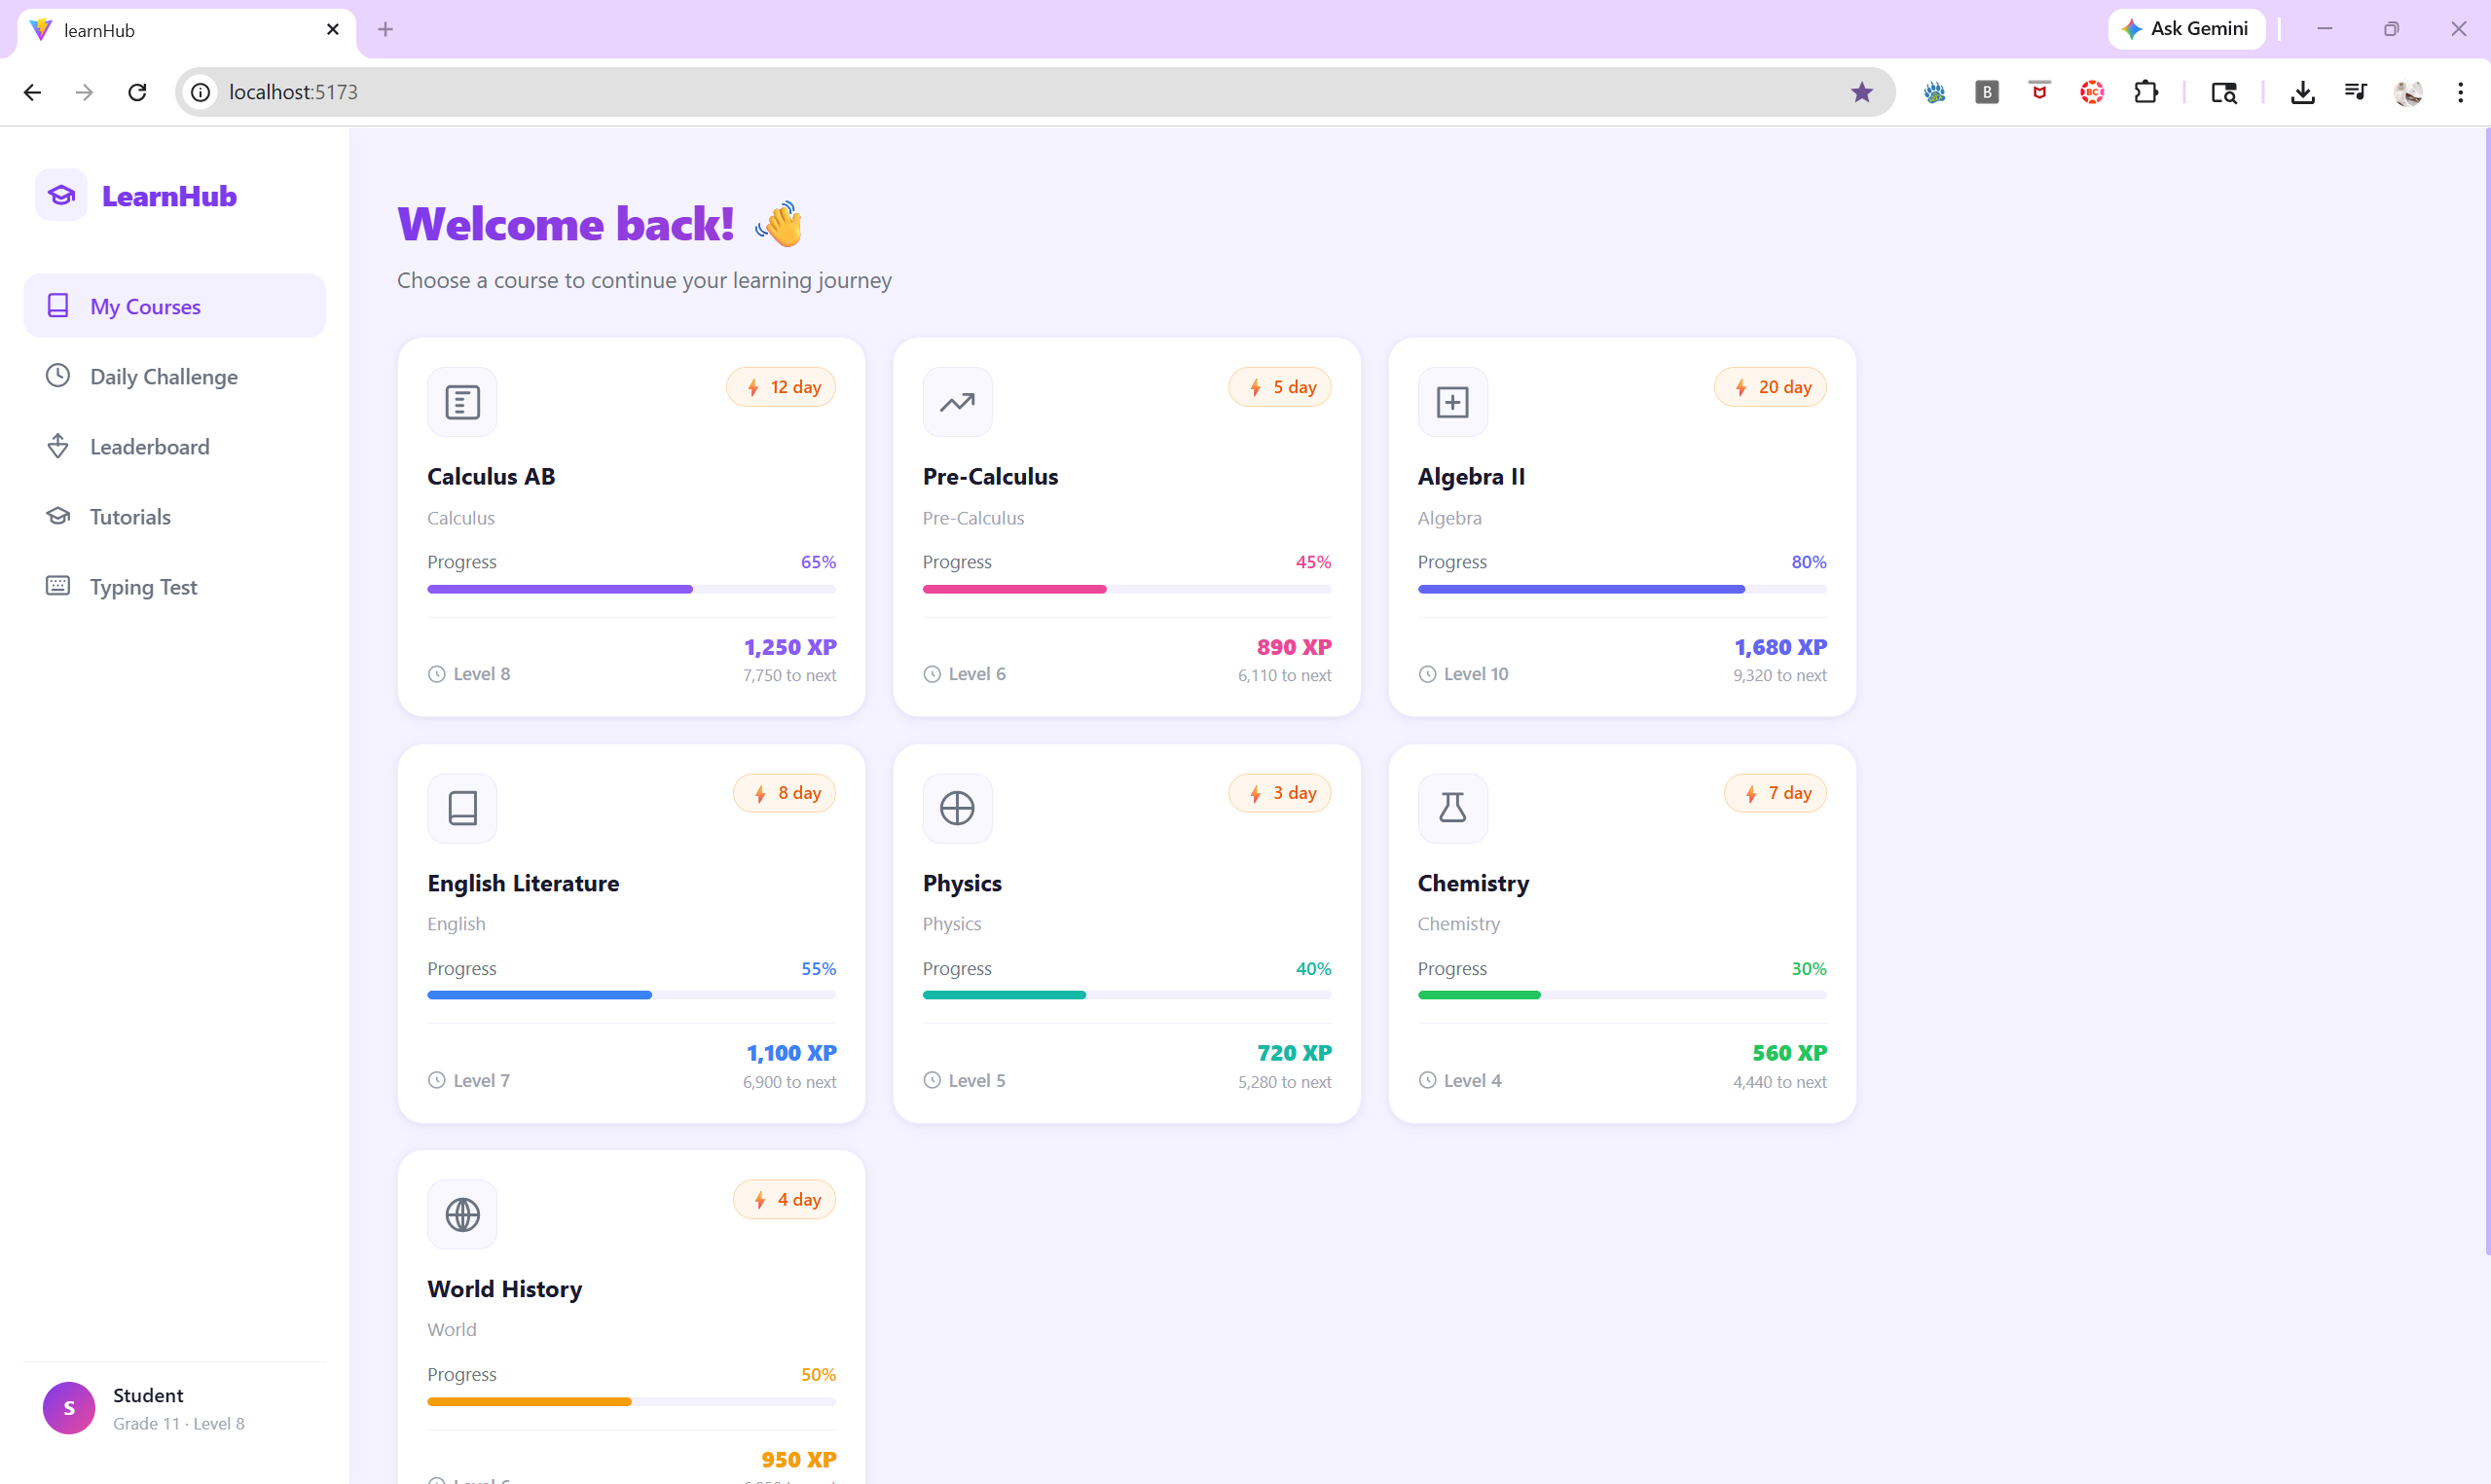Image resolution: width=2491 pixels, height=1484 pixels.
Task: Bookmark page with the star icon
Action: (1861, 92)
